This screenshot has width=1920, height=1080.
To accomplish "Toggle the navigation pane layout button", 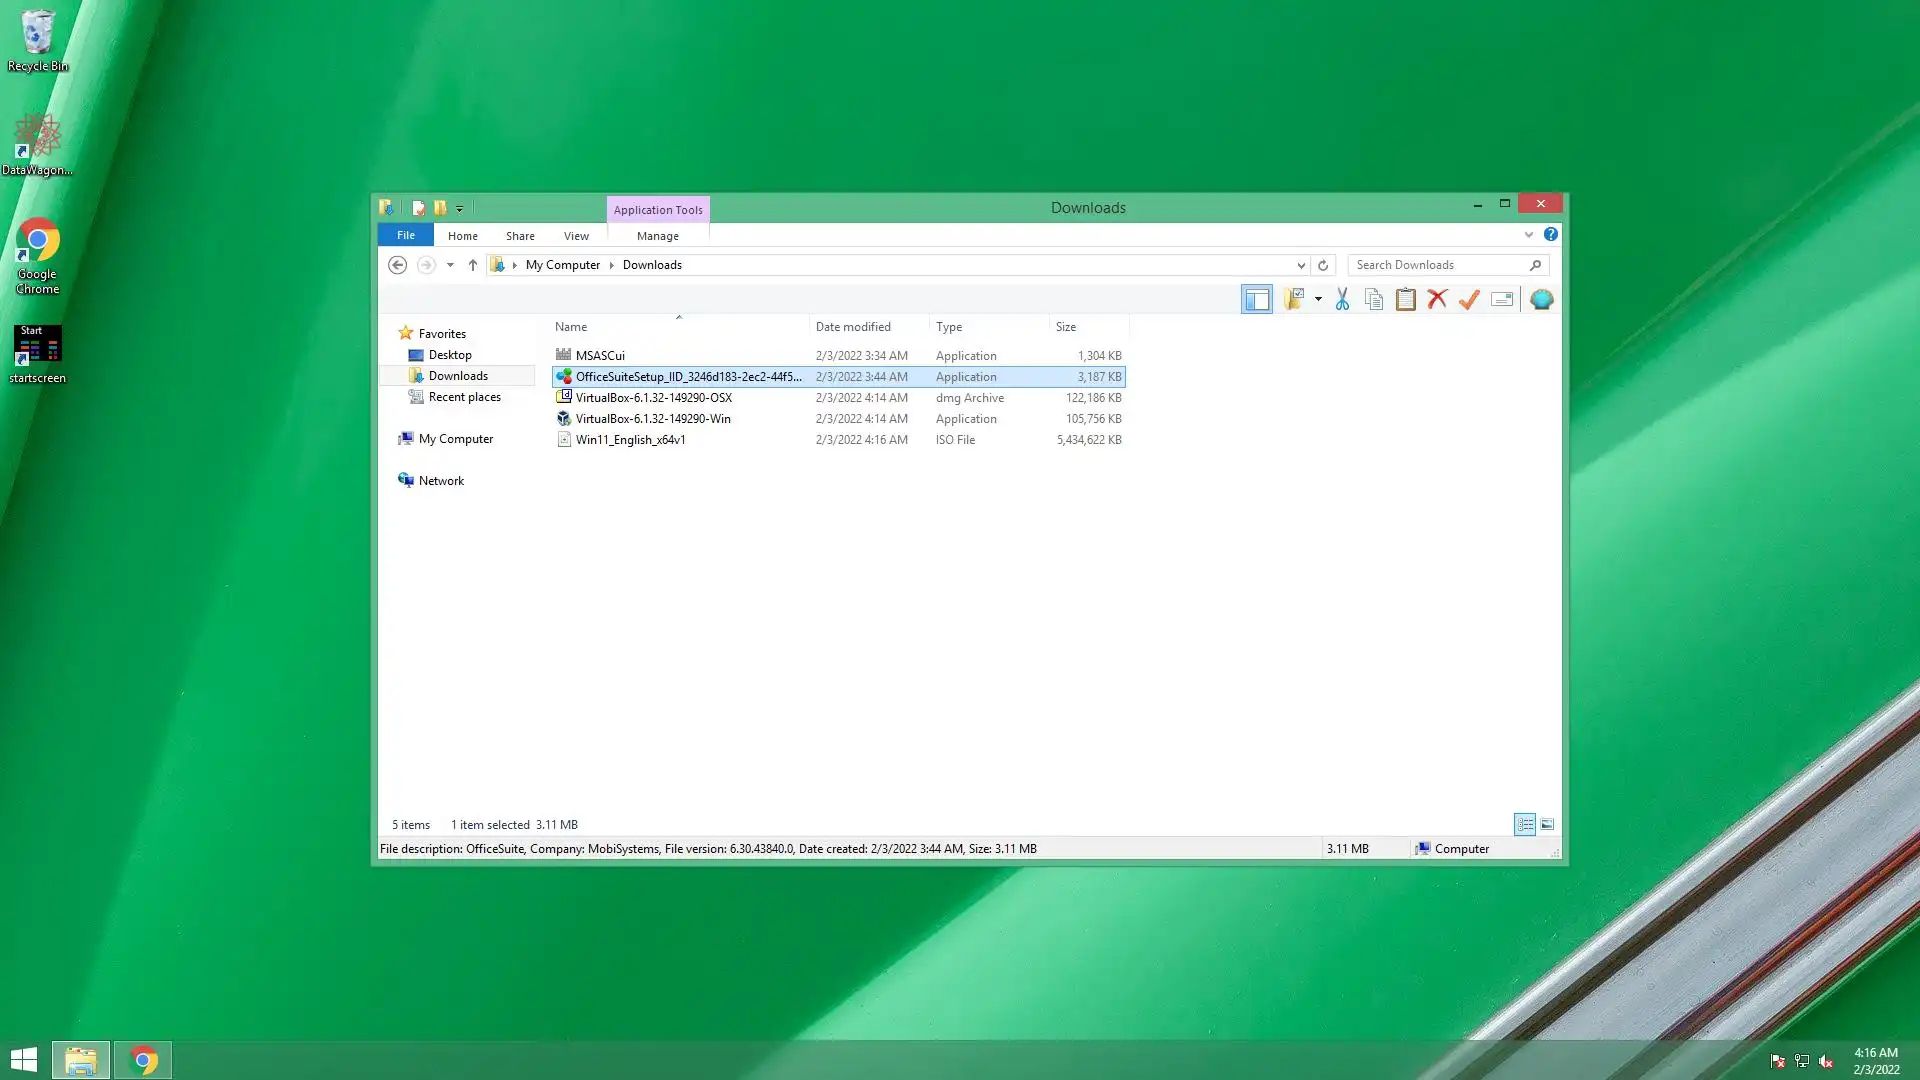I will click(1257, 299).
